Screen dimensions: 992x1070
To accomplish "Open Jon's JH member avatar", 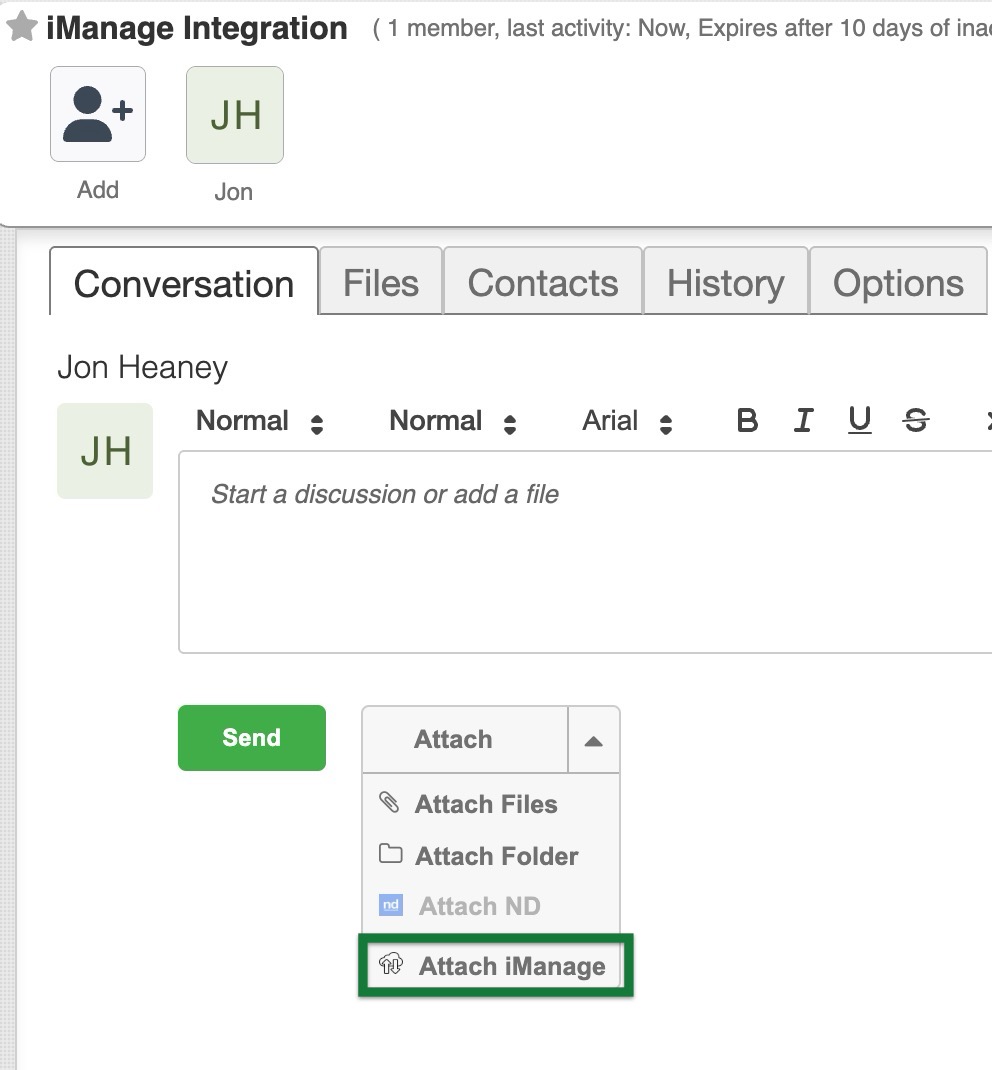I will pos(235,115).
